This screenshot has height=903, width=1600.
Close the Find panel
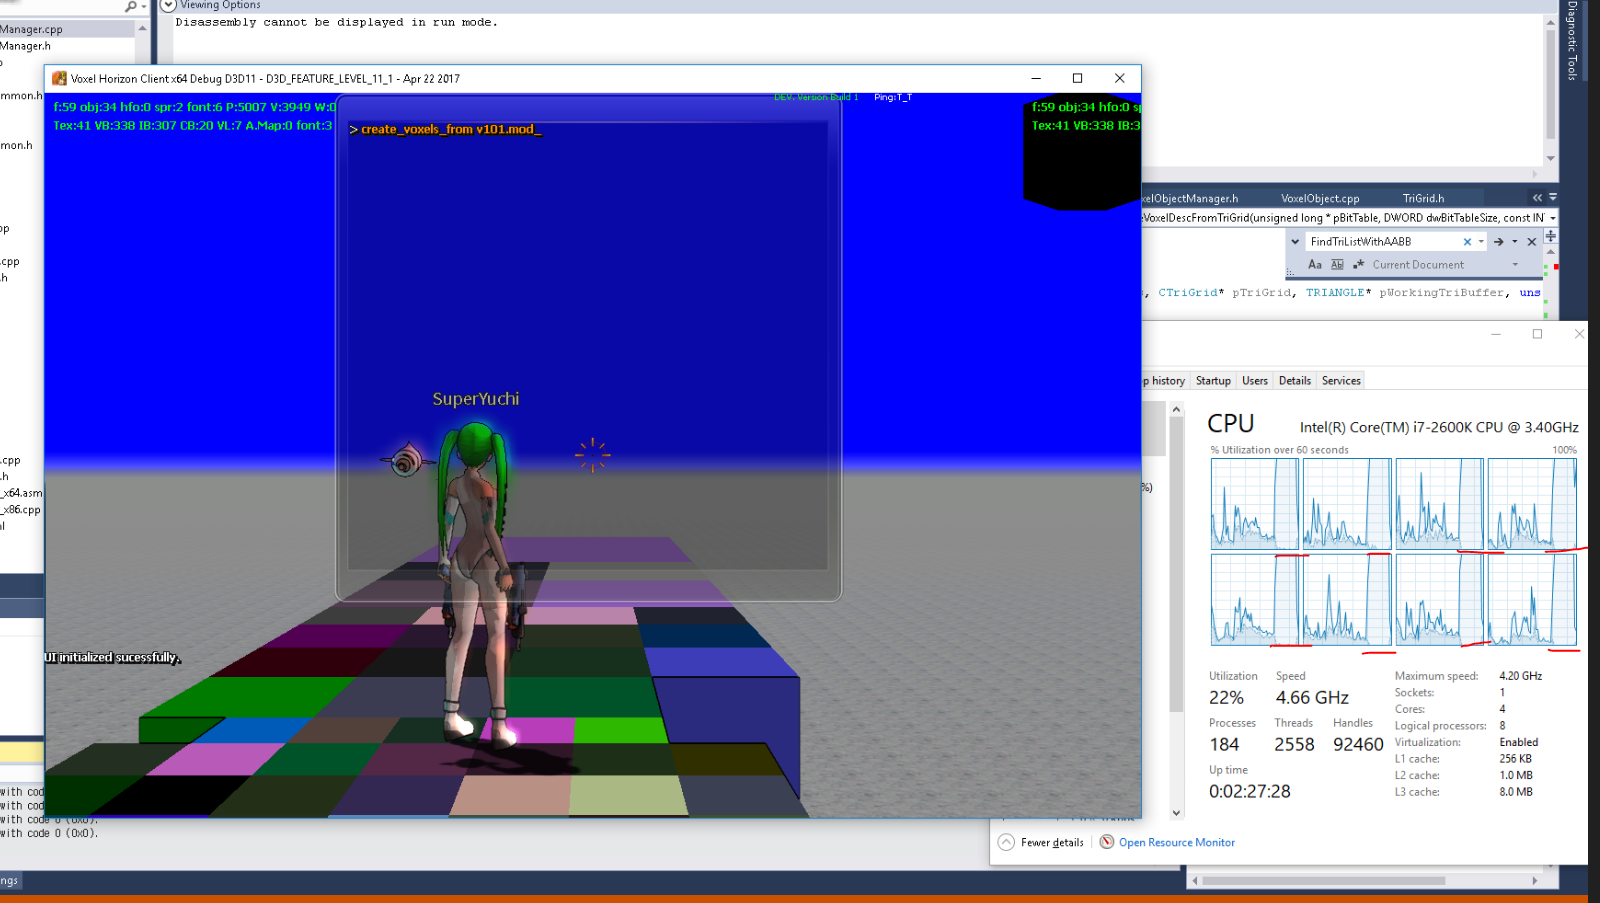[x=1531, y=242]
